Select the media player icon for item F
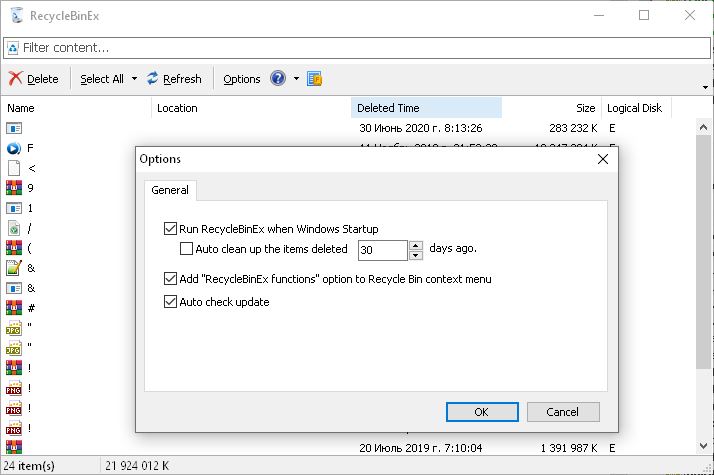The height and width of the screenshot is (475, 714). pyautogui.click(x=14, y=148)
